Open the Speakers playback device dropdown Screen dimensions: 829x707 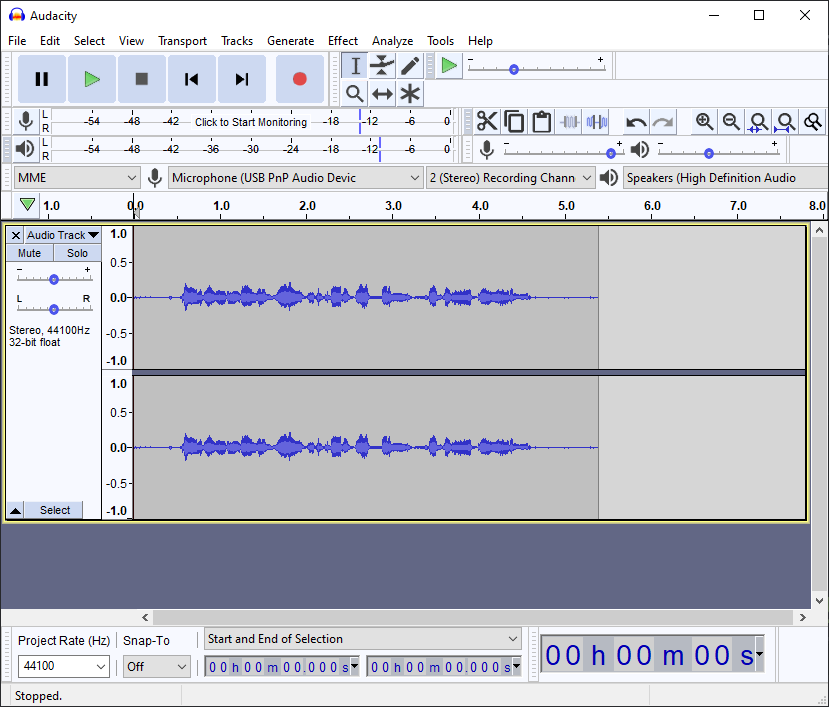(x=725, y=178)
